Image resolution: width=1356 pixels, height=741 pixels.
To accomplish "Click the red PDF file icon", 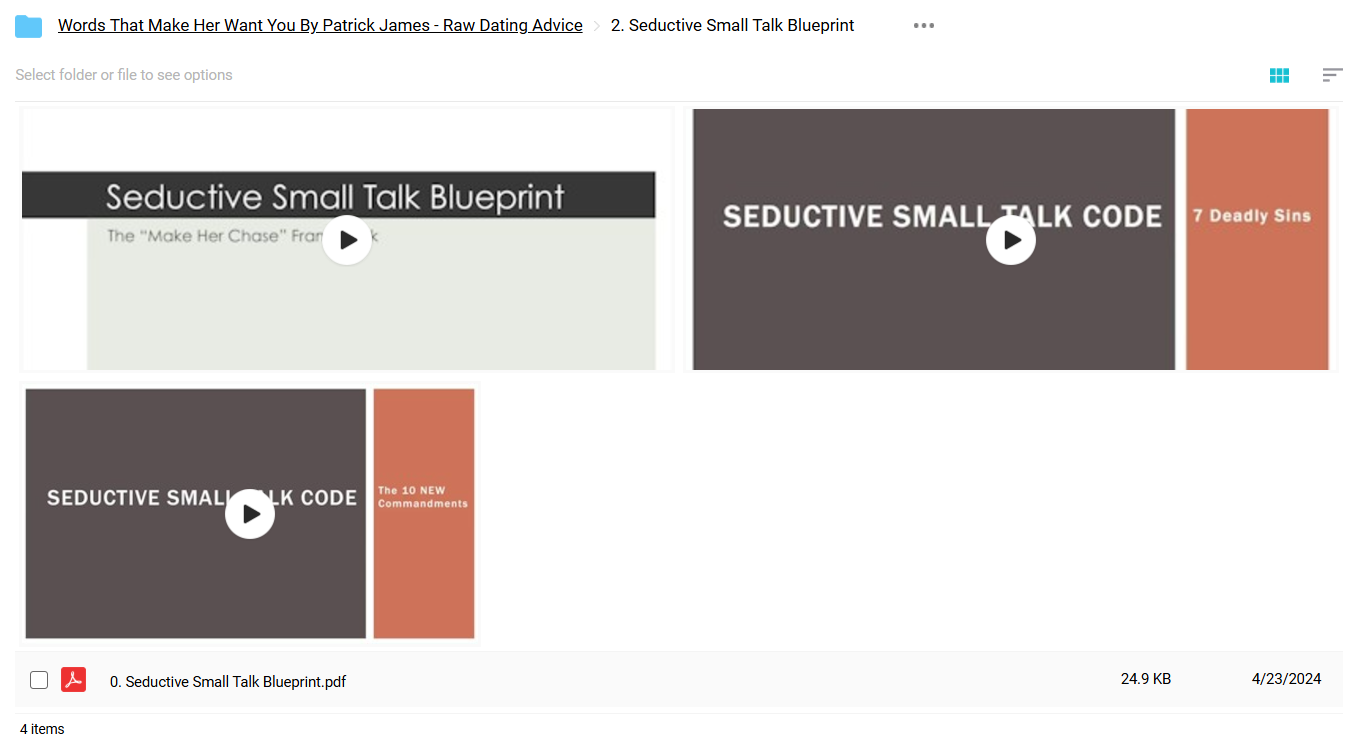I will [x=73, y=680].
